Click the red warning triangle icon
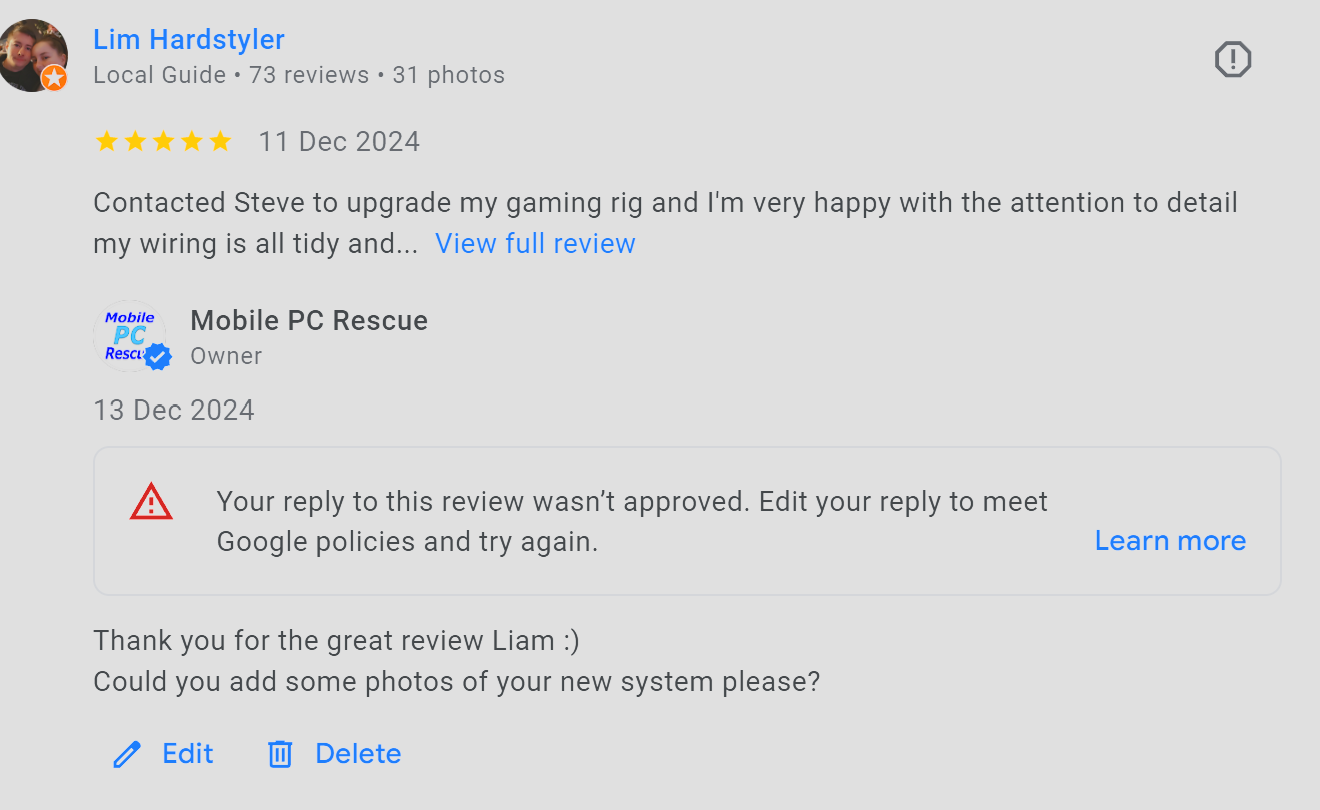This screenshot has height=810, width=1320. point(151,502)
